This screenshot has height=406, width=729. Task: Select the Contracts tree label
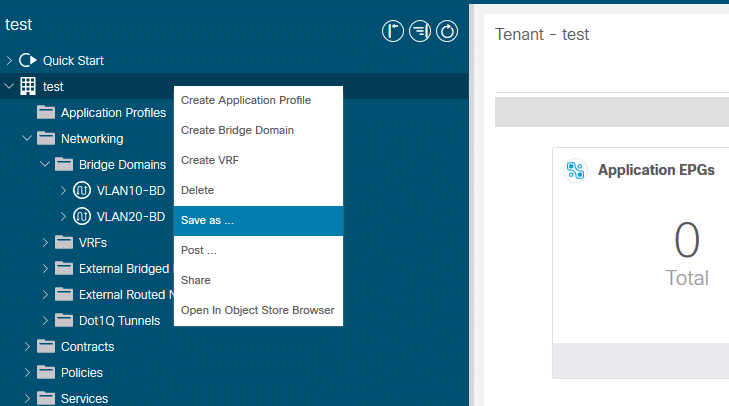(x=87, y=347)
